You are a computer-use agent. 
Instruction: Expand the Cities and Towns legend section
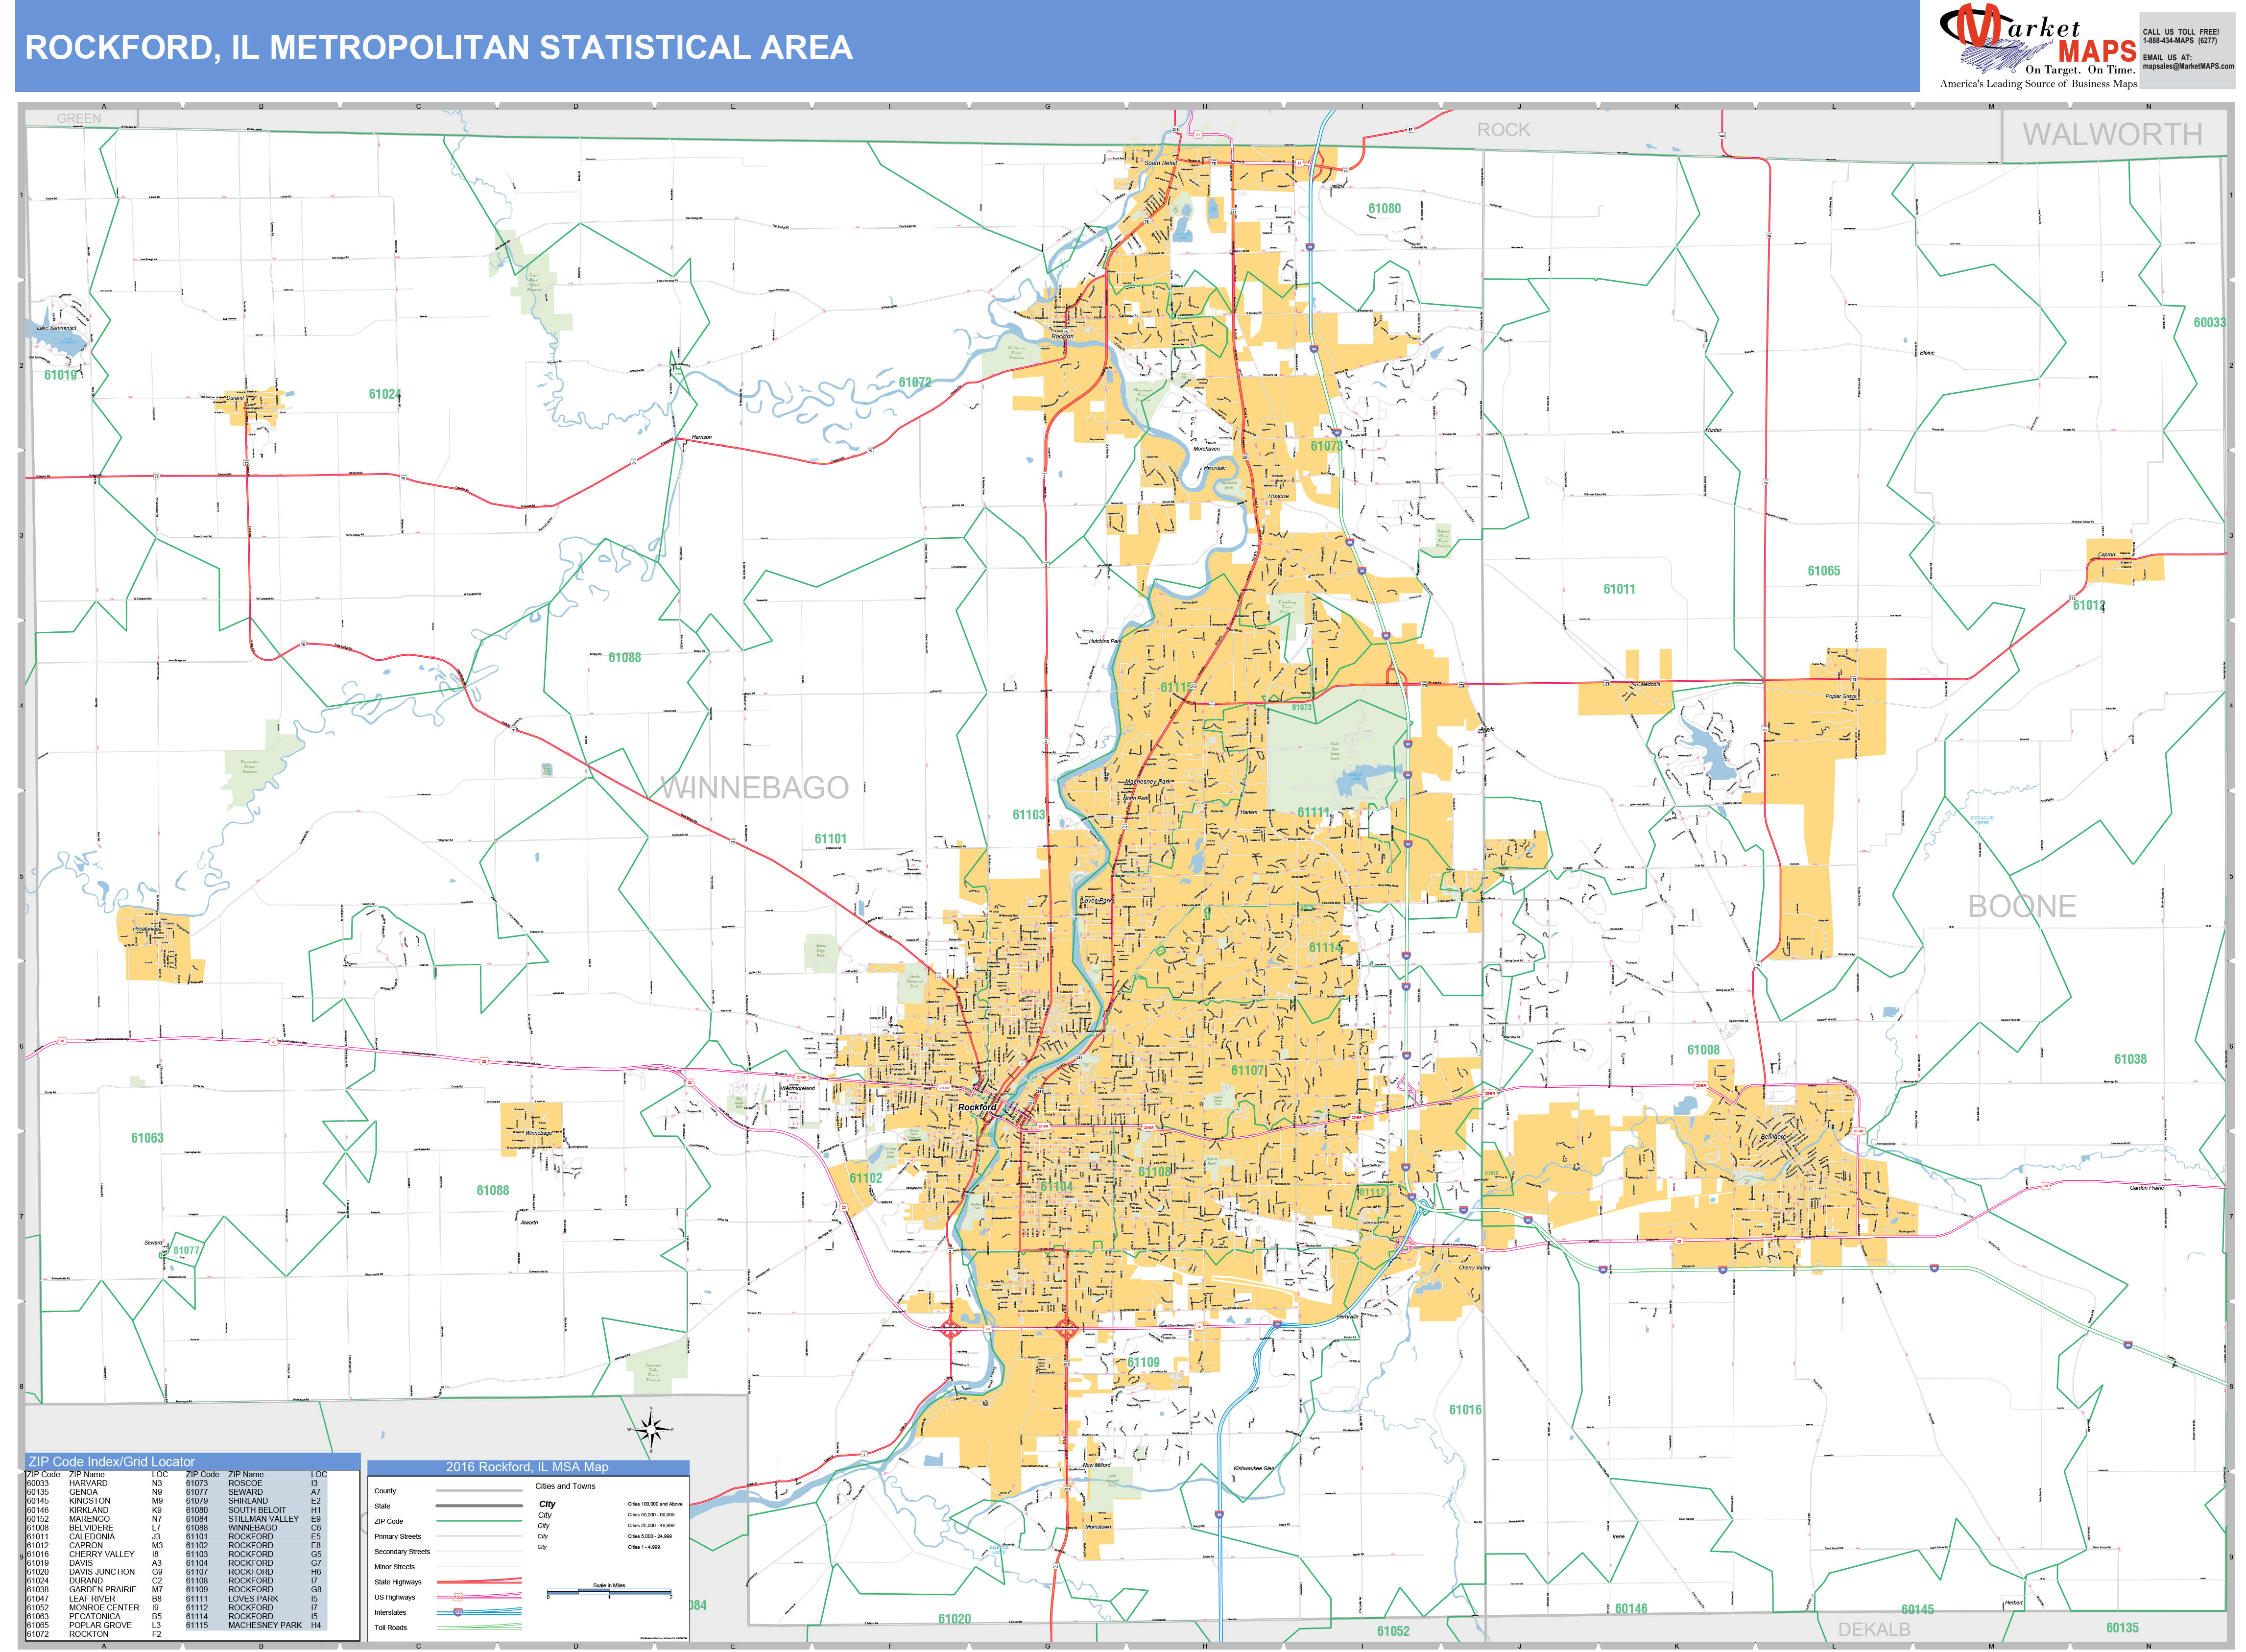point(566,1486)
